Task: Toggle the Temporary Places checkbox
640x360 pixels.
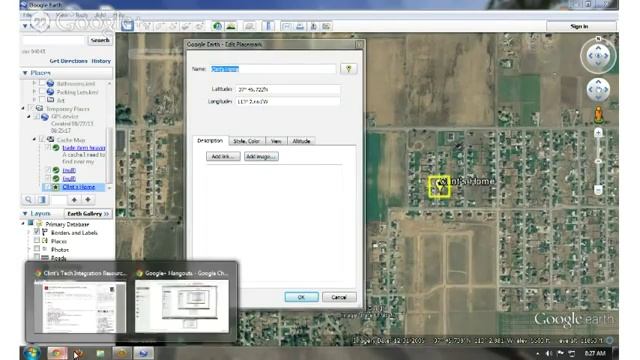Action: (x=31, y=109)
